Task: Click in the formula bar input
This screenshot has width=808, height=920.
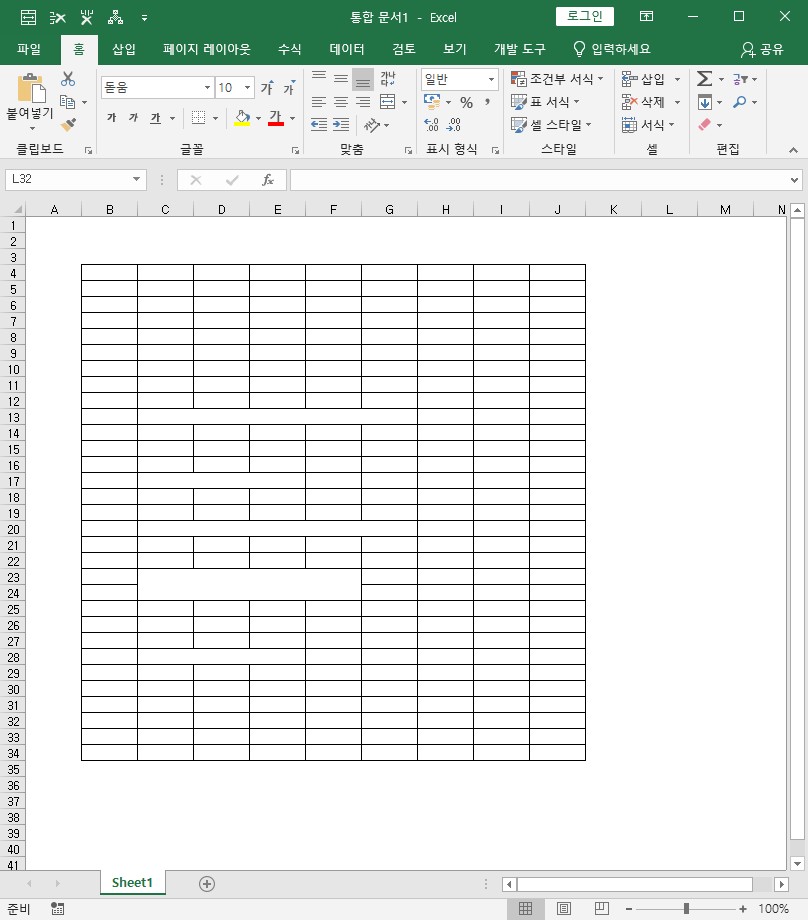Action: pyautogui.click(x=539, y=180)
